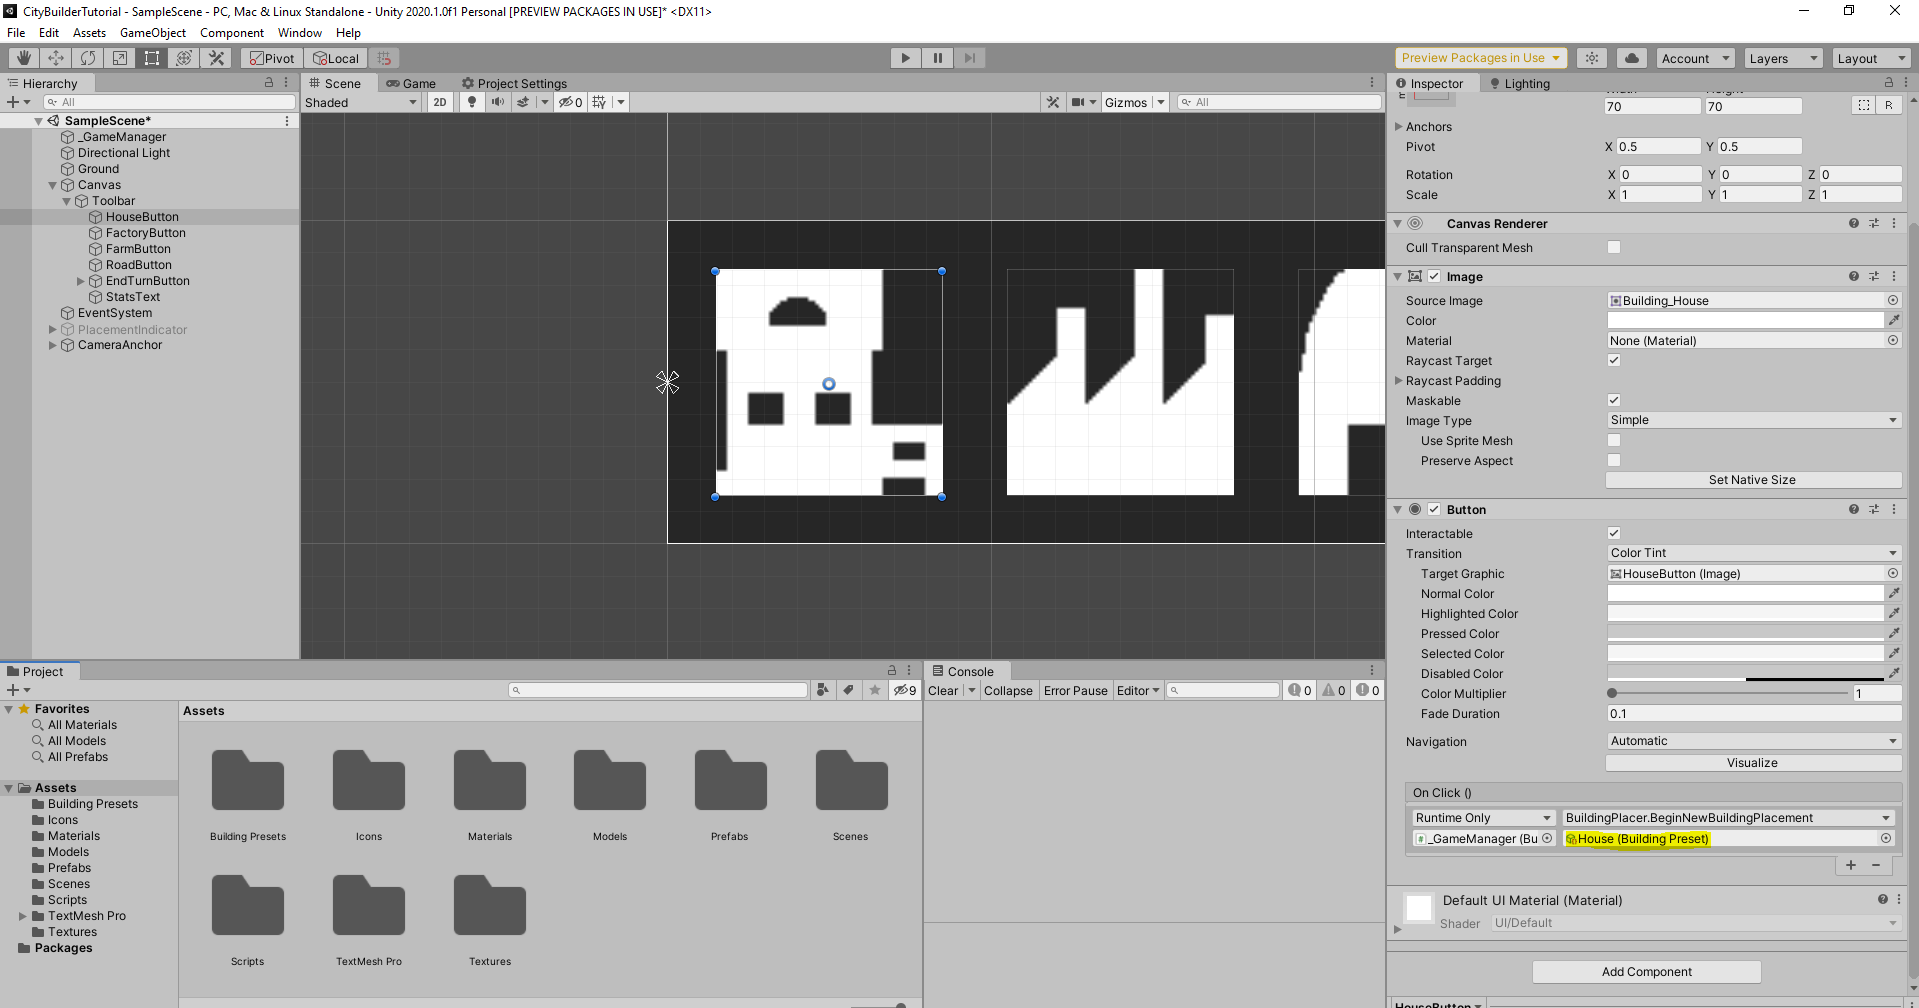Screen dimensions: 1919x1008
Task: Expand the EndTurnButton hierarchy item
Action: coord(81,281)
